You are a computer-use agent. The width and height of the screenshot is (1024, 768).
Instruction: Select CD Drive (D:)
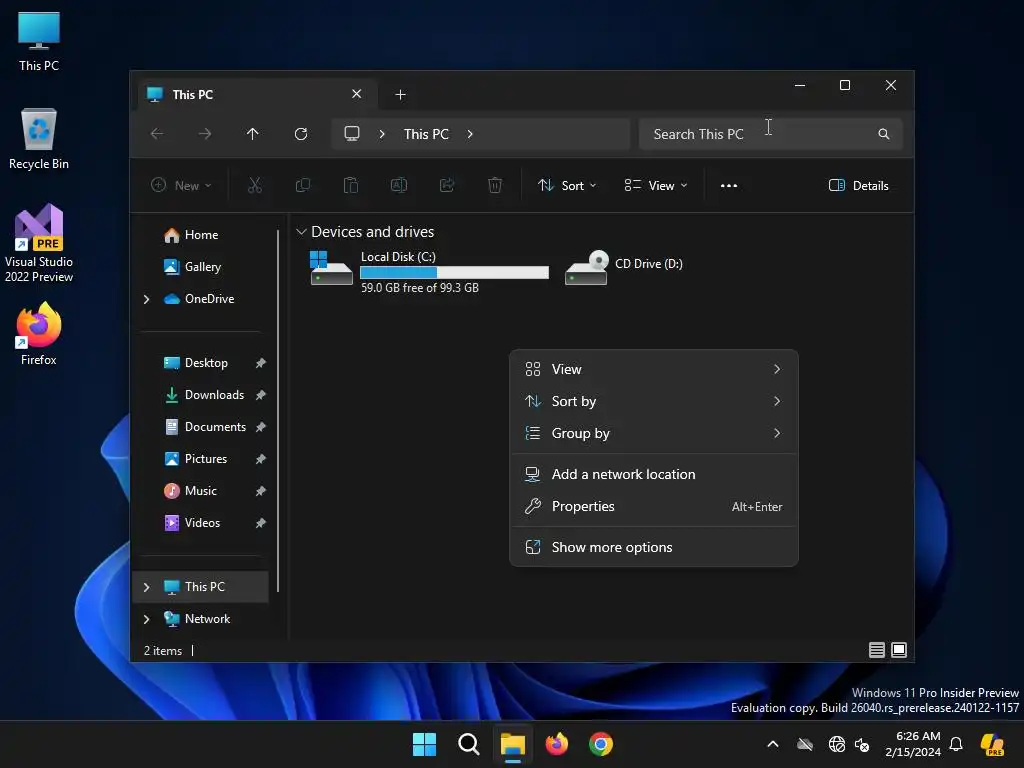(x=624, y=266)
